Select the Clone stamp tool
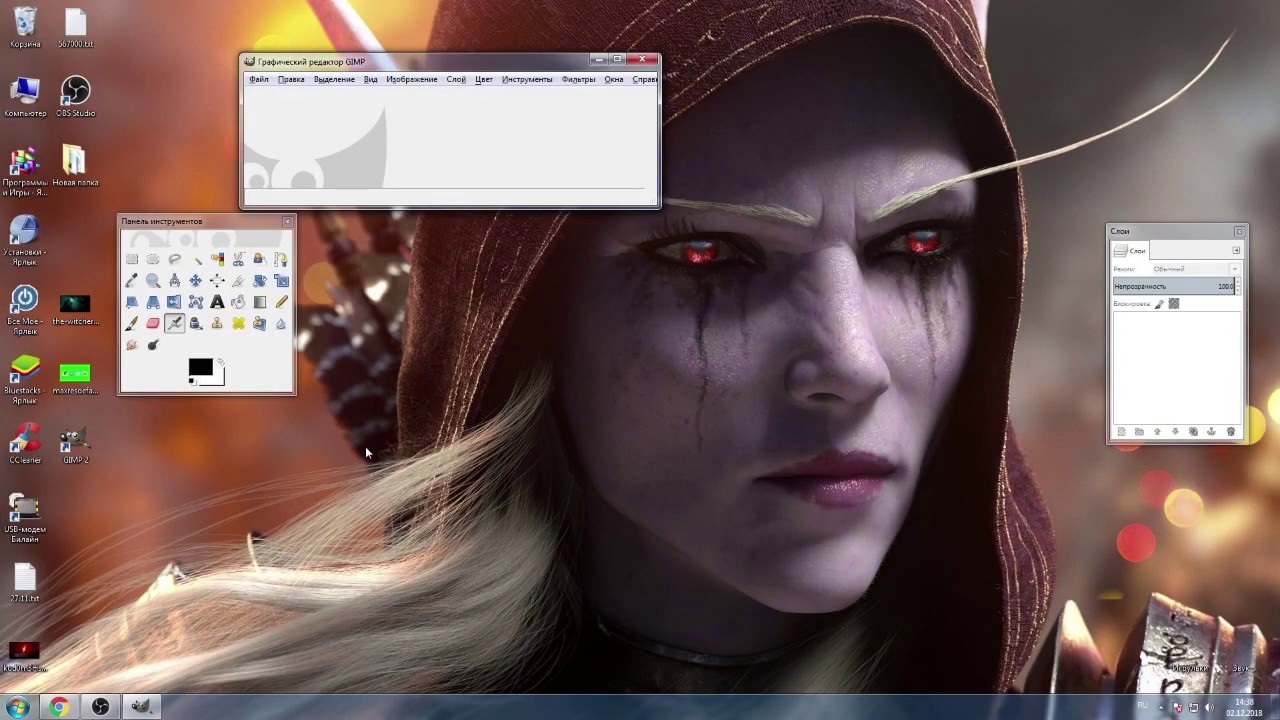The width and height of the screenshot is (1280, 720). tap(217, 323)
